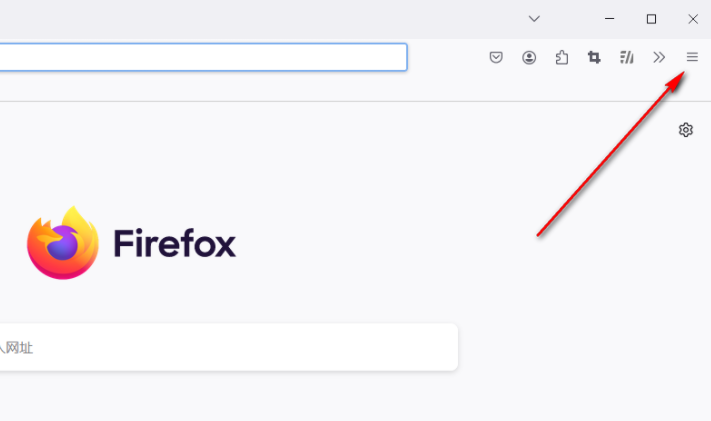Click the Firefox wordmark text

pyautogui.click(x=175, y=243)
